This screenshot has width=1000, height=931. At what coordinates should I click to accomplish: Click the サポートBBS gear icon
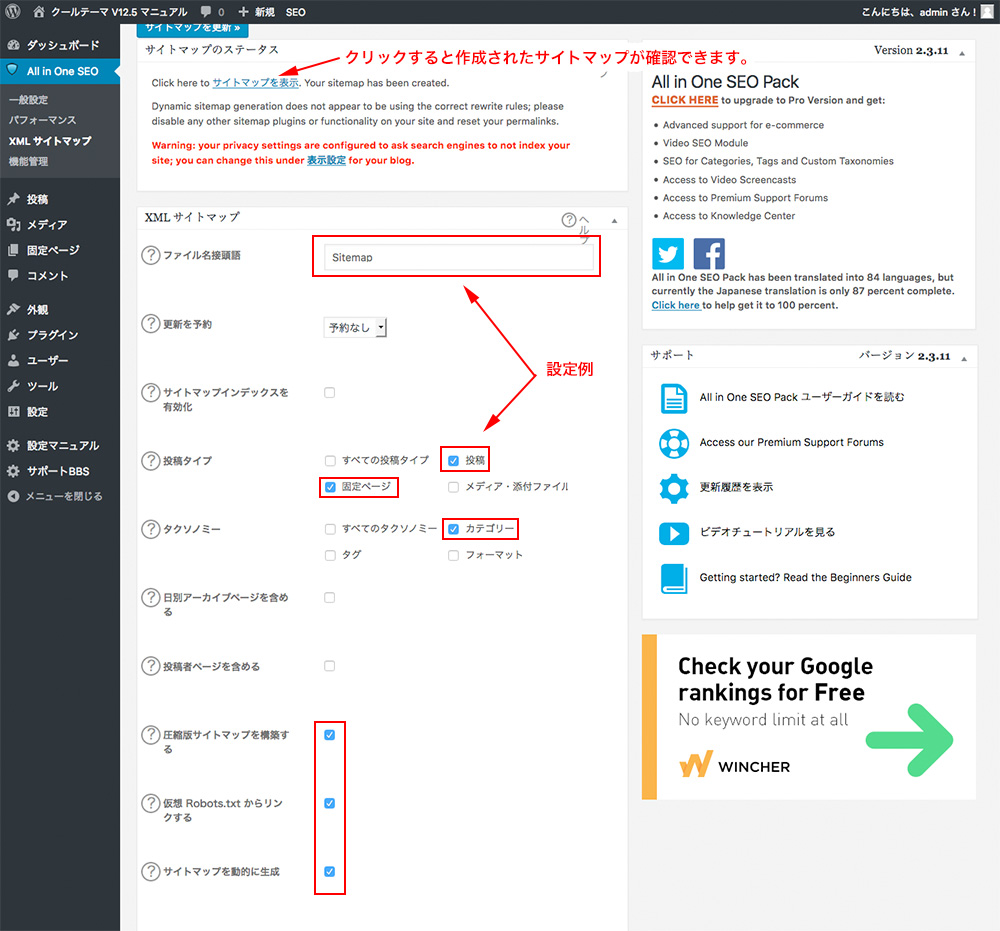coord(13,471)
